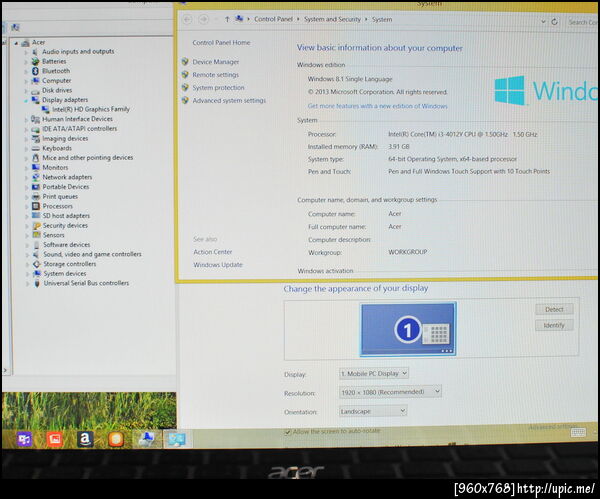This screenshot has height=499, width=600.
Task: Collapse the Display adapters tree node
Action: point(26,101)
